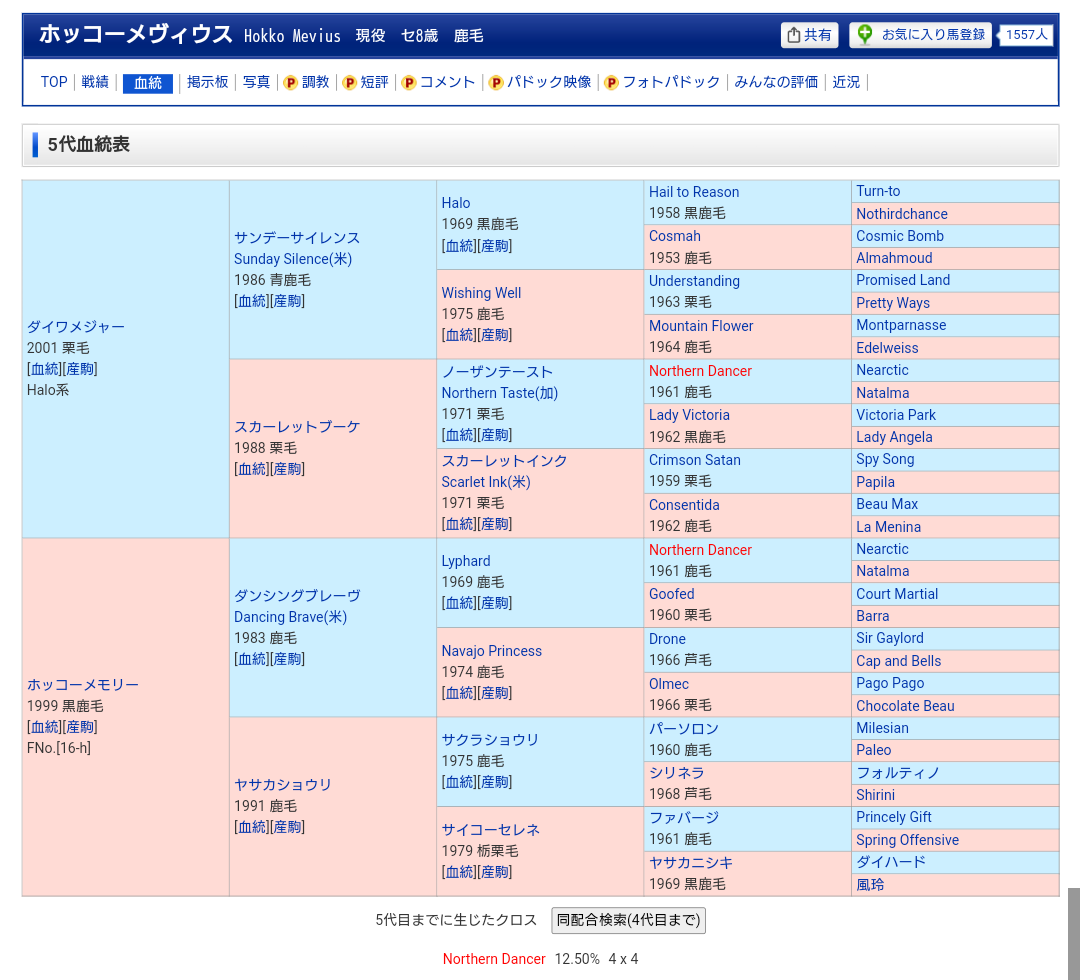Click the 1557人 favorite count badge
The height and width of the screenshot is (980, 1080).
pos(1026,35)
